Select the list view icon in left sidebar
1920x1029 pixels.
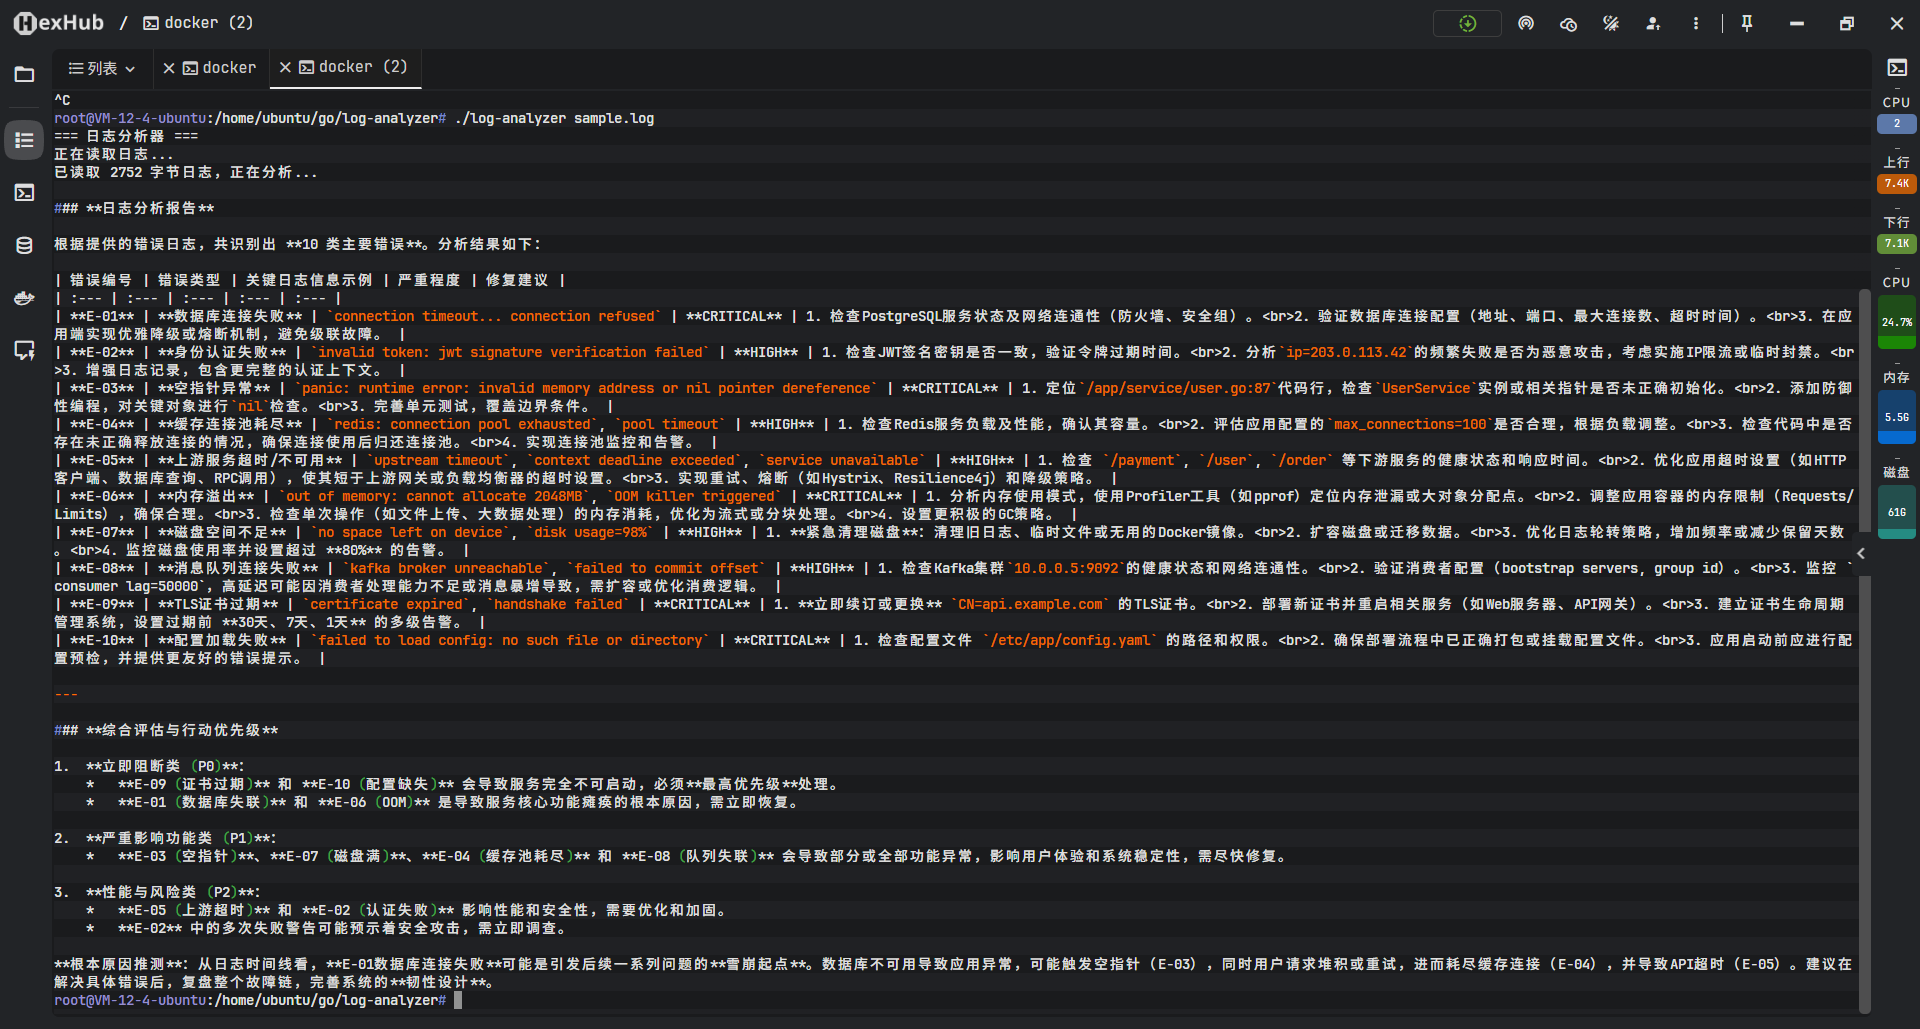tap(24, 140)
